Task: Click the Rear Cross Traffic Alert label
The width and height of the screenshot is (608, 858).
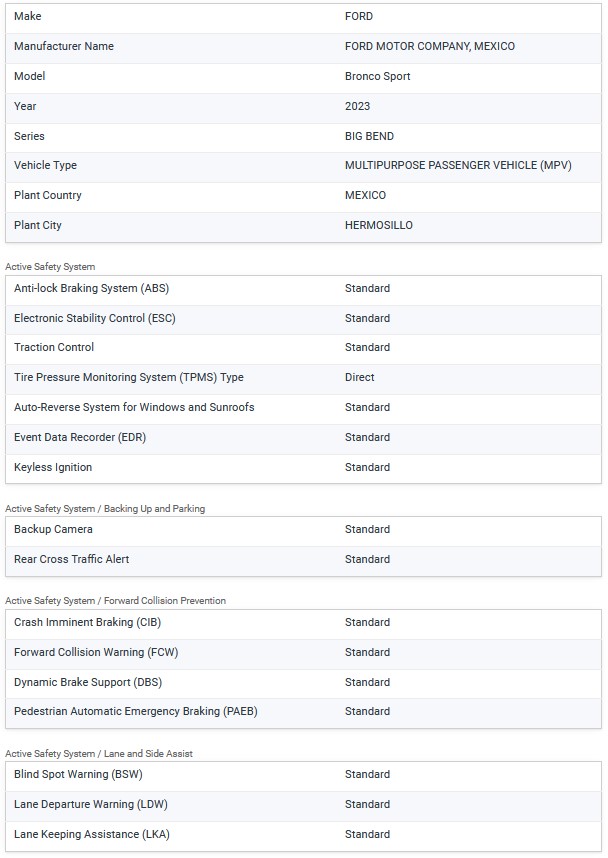Action: [71, 559]
